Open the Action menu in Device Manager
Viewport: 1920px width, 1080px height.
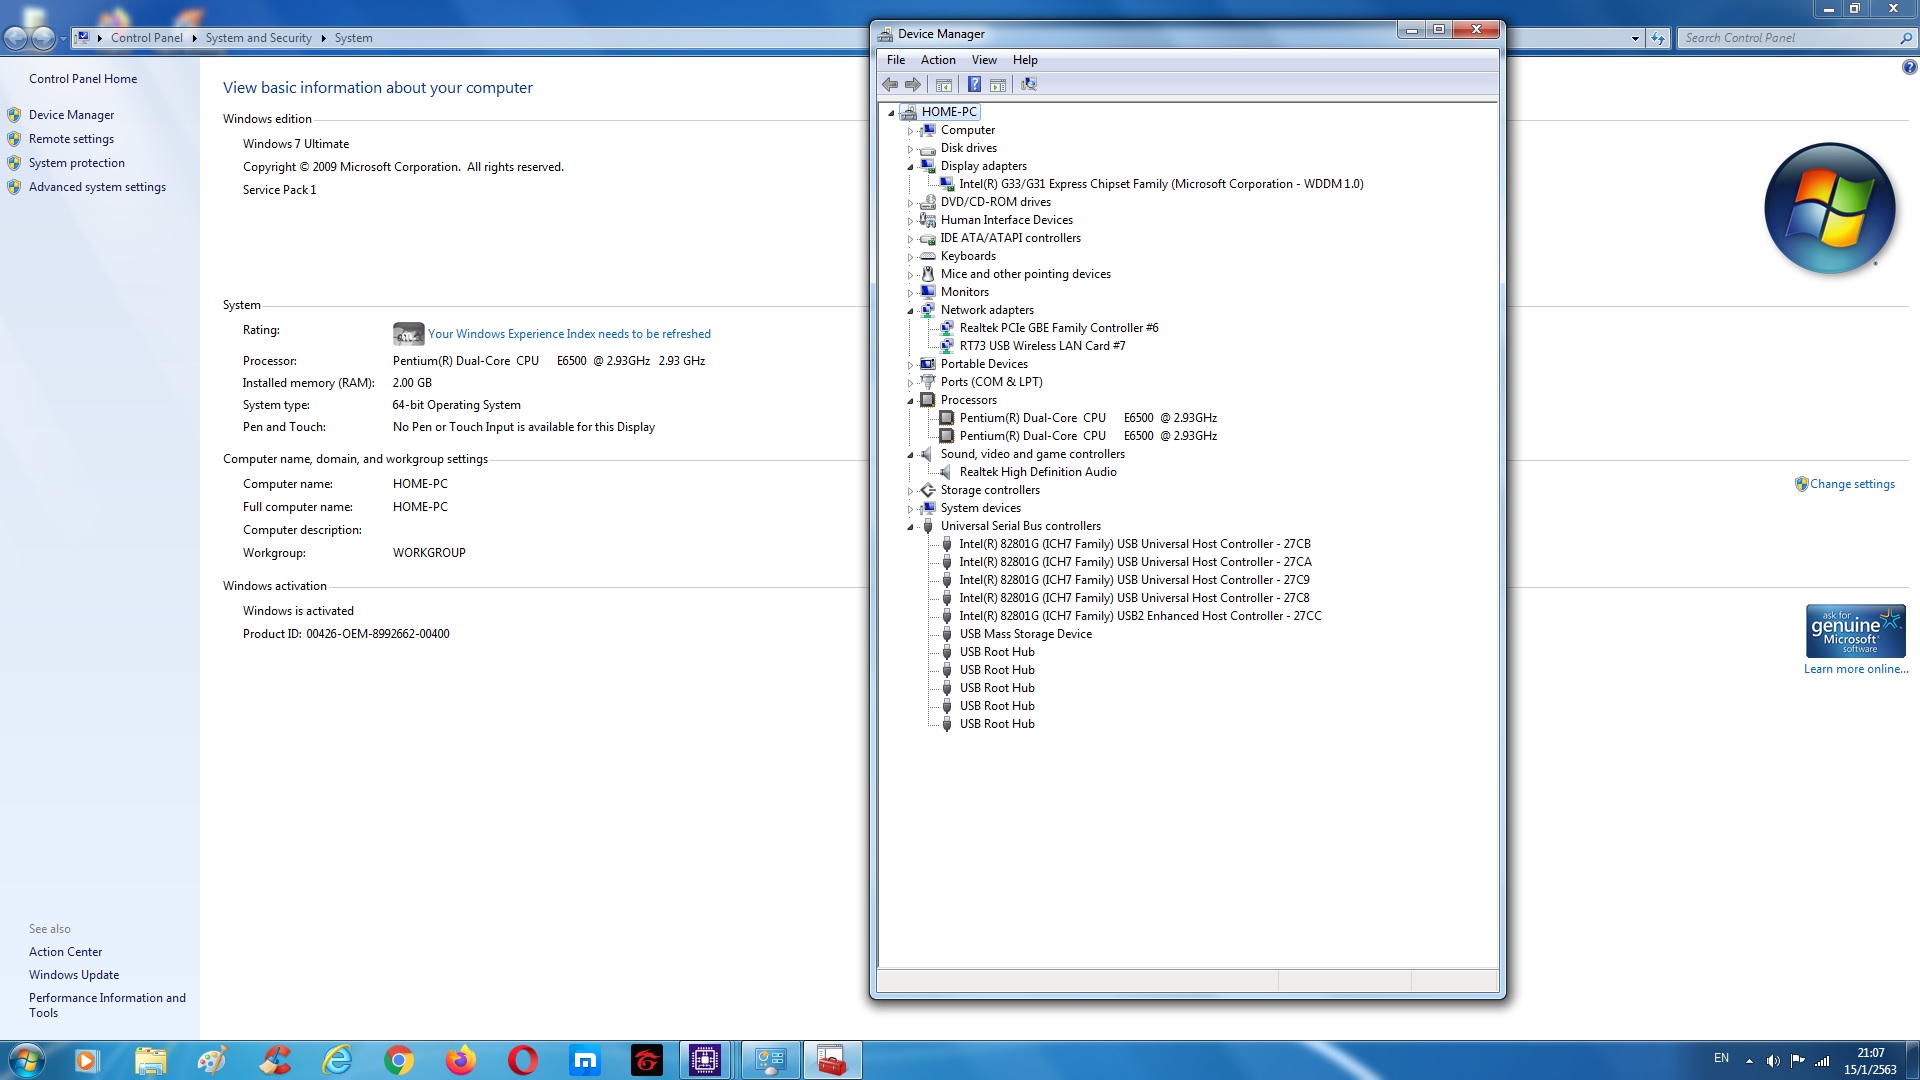coord(938,60)
